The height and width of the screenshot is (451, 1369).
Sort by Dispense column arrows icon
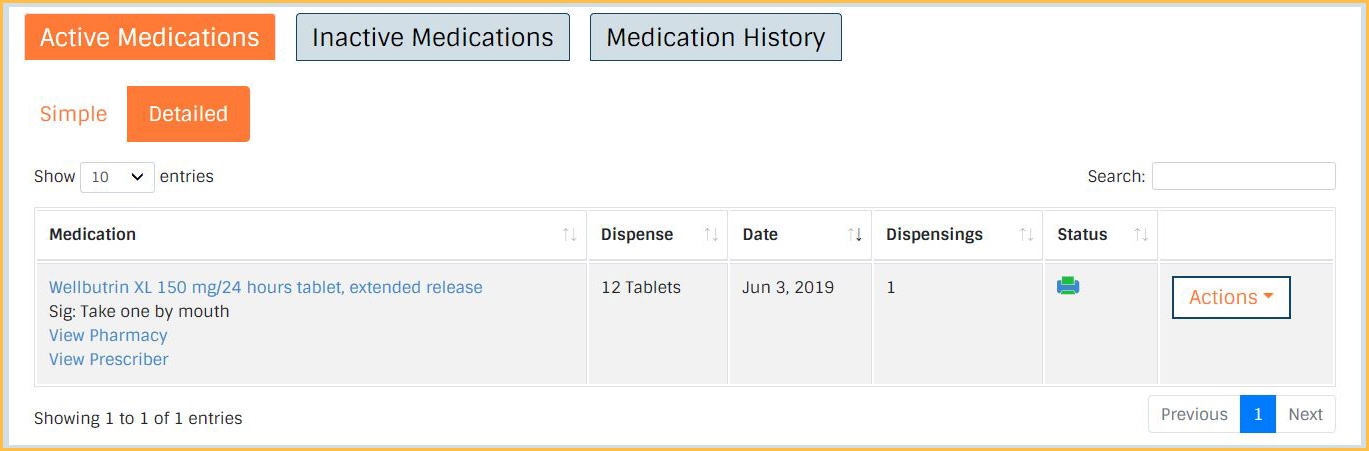point(711,235)
